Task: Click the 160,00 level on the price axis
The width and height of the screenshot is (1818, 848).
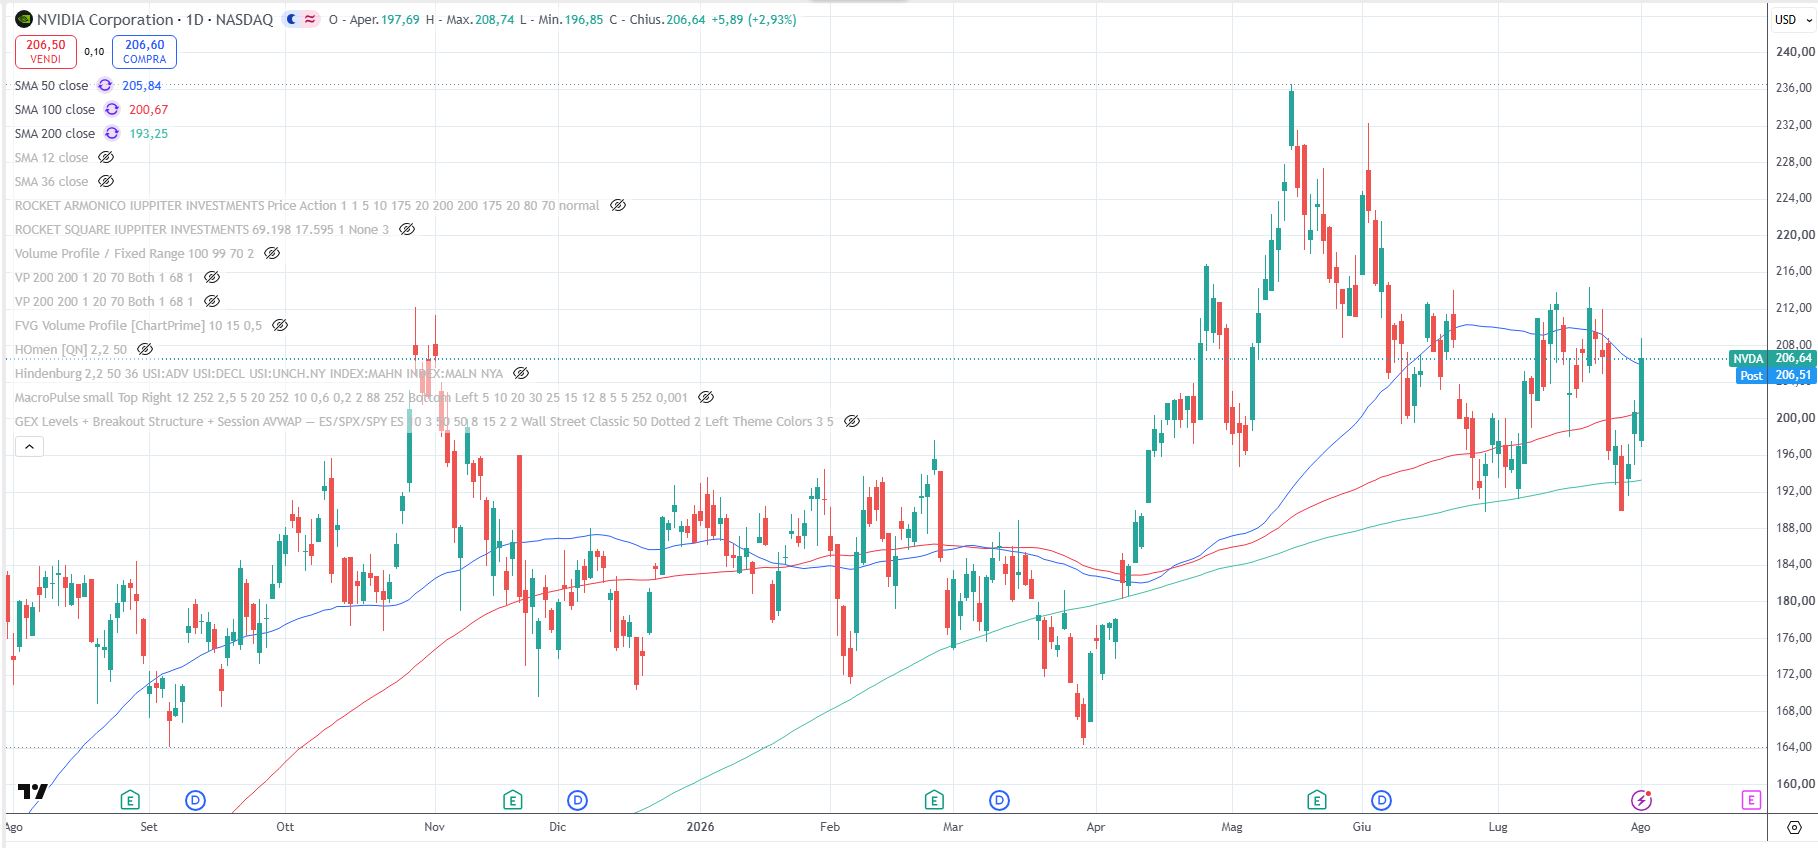Action: pyautogui.click(x=1795, y=784)
